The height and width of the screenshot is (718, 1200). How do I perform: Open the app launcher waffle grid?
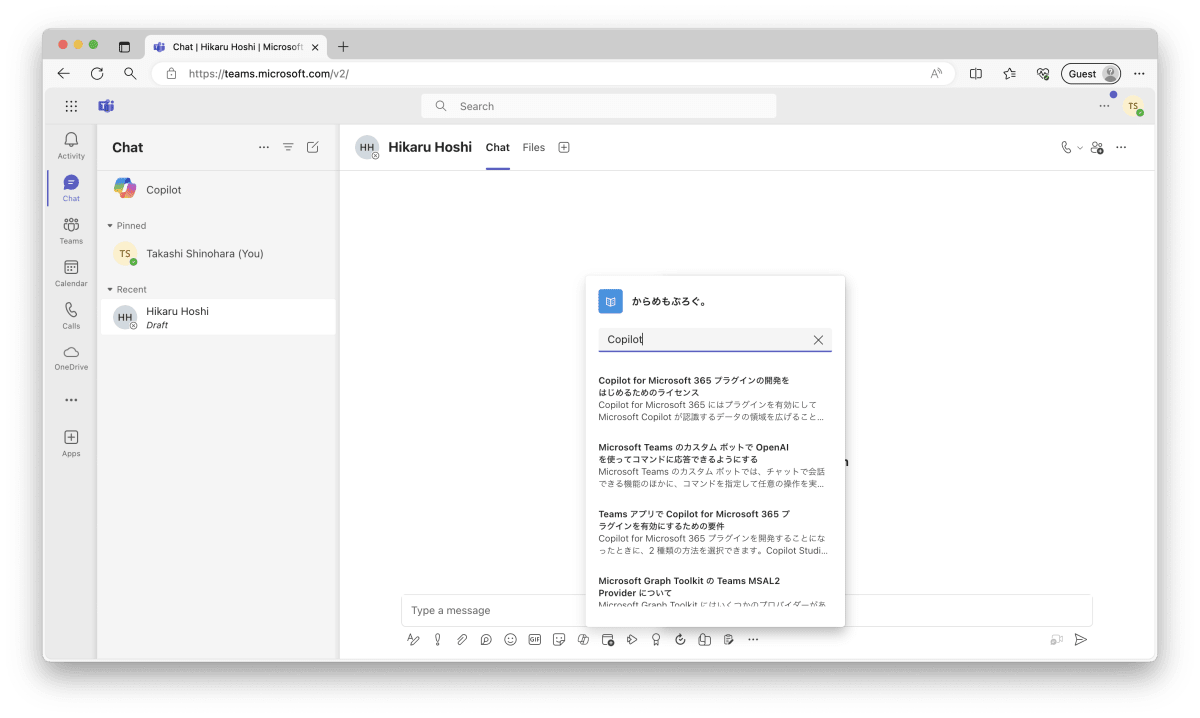point(71,106)
